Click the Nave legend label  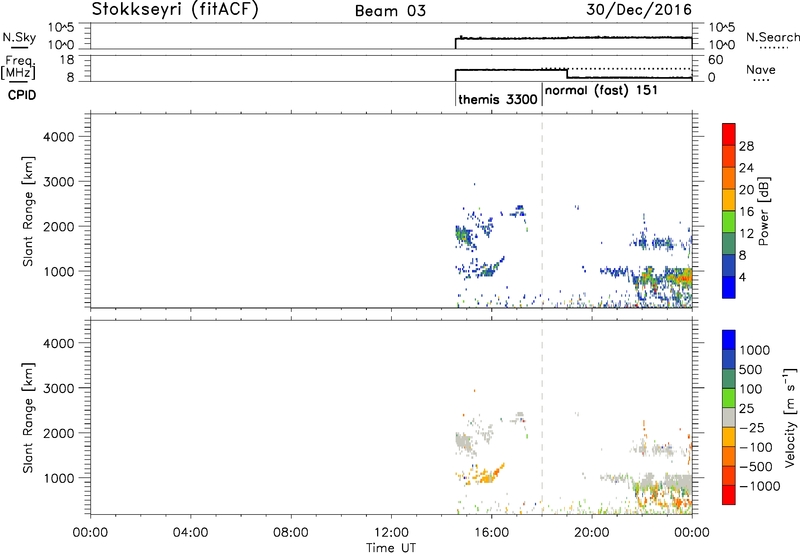point(761,69)
